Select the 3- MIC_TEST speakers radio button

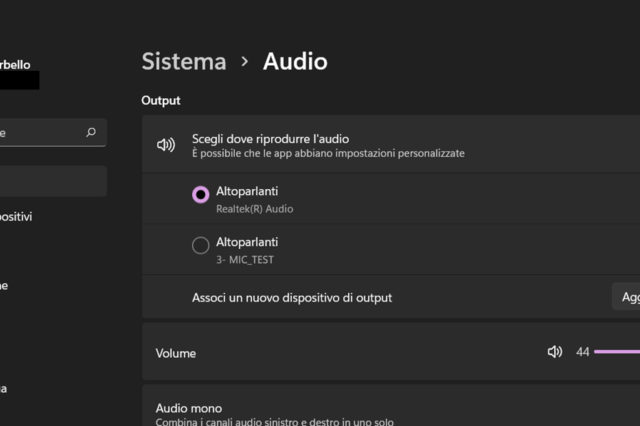200,245
